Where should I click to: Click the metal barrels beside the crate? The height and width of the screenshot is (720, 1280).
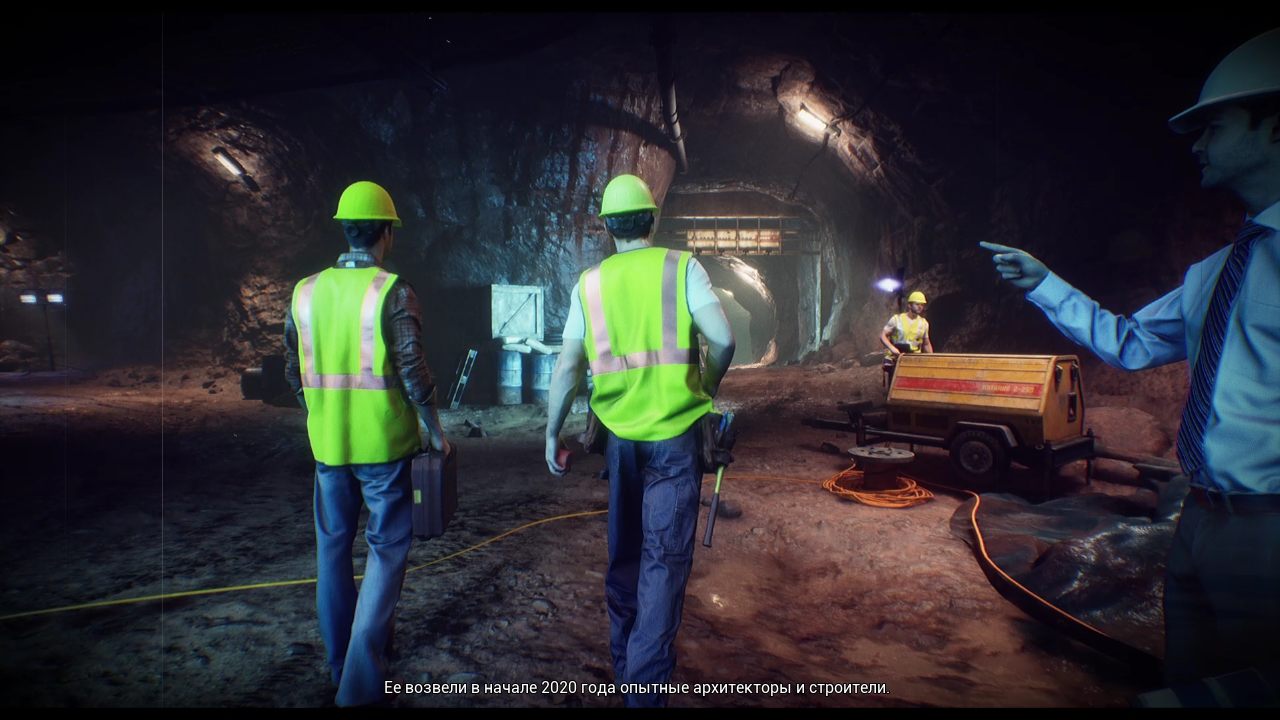525,375
